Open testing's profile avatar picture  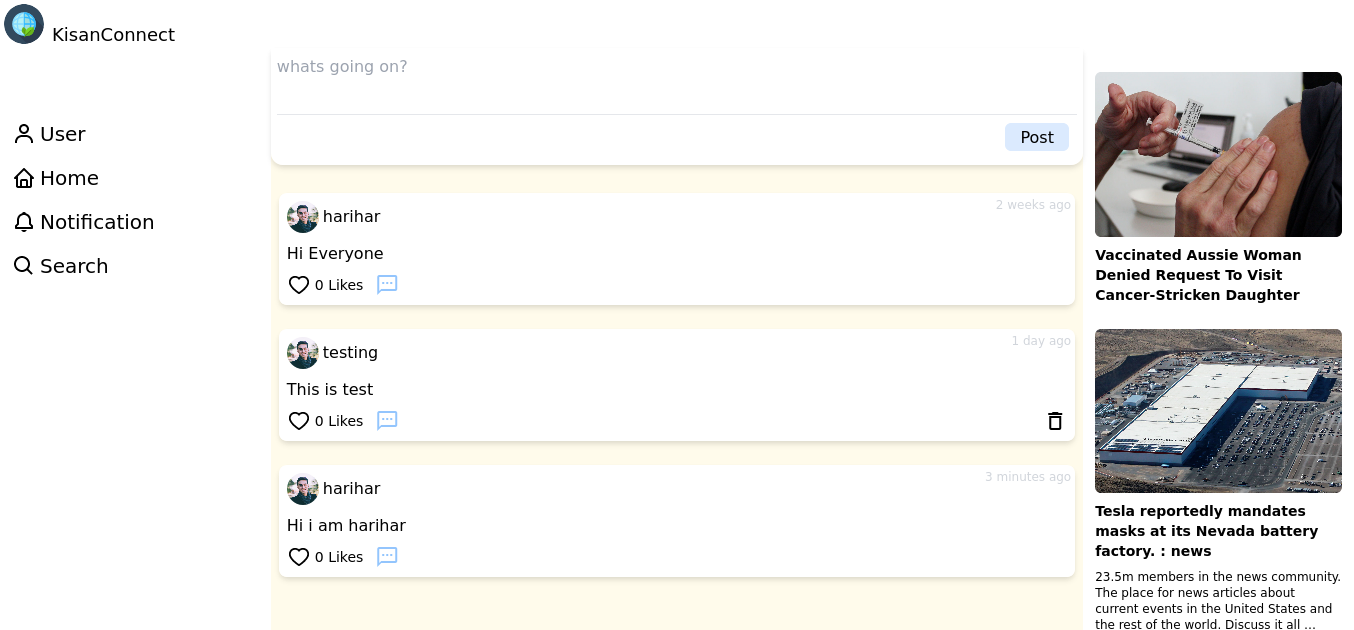click(x=302, y=352)
